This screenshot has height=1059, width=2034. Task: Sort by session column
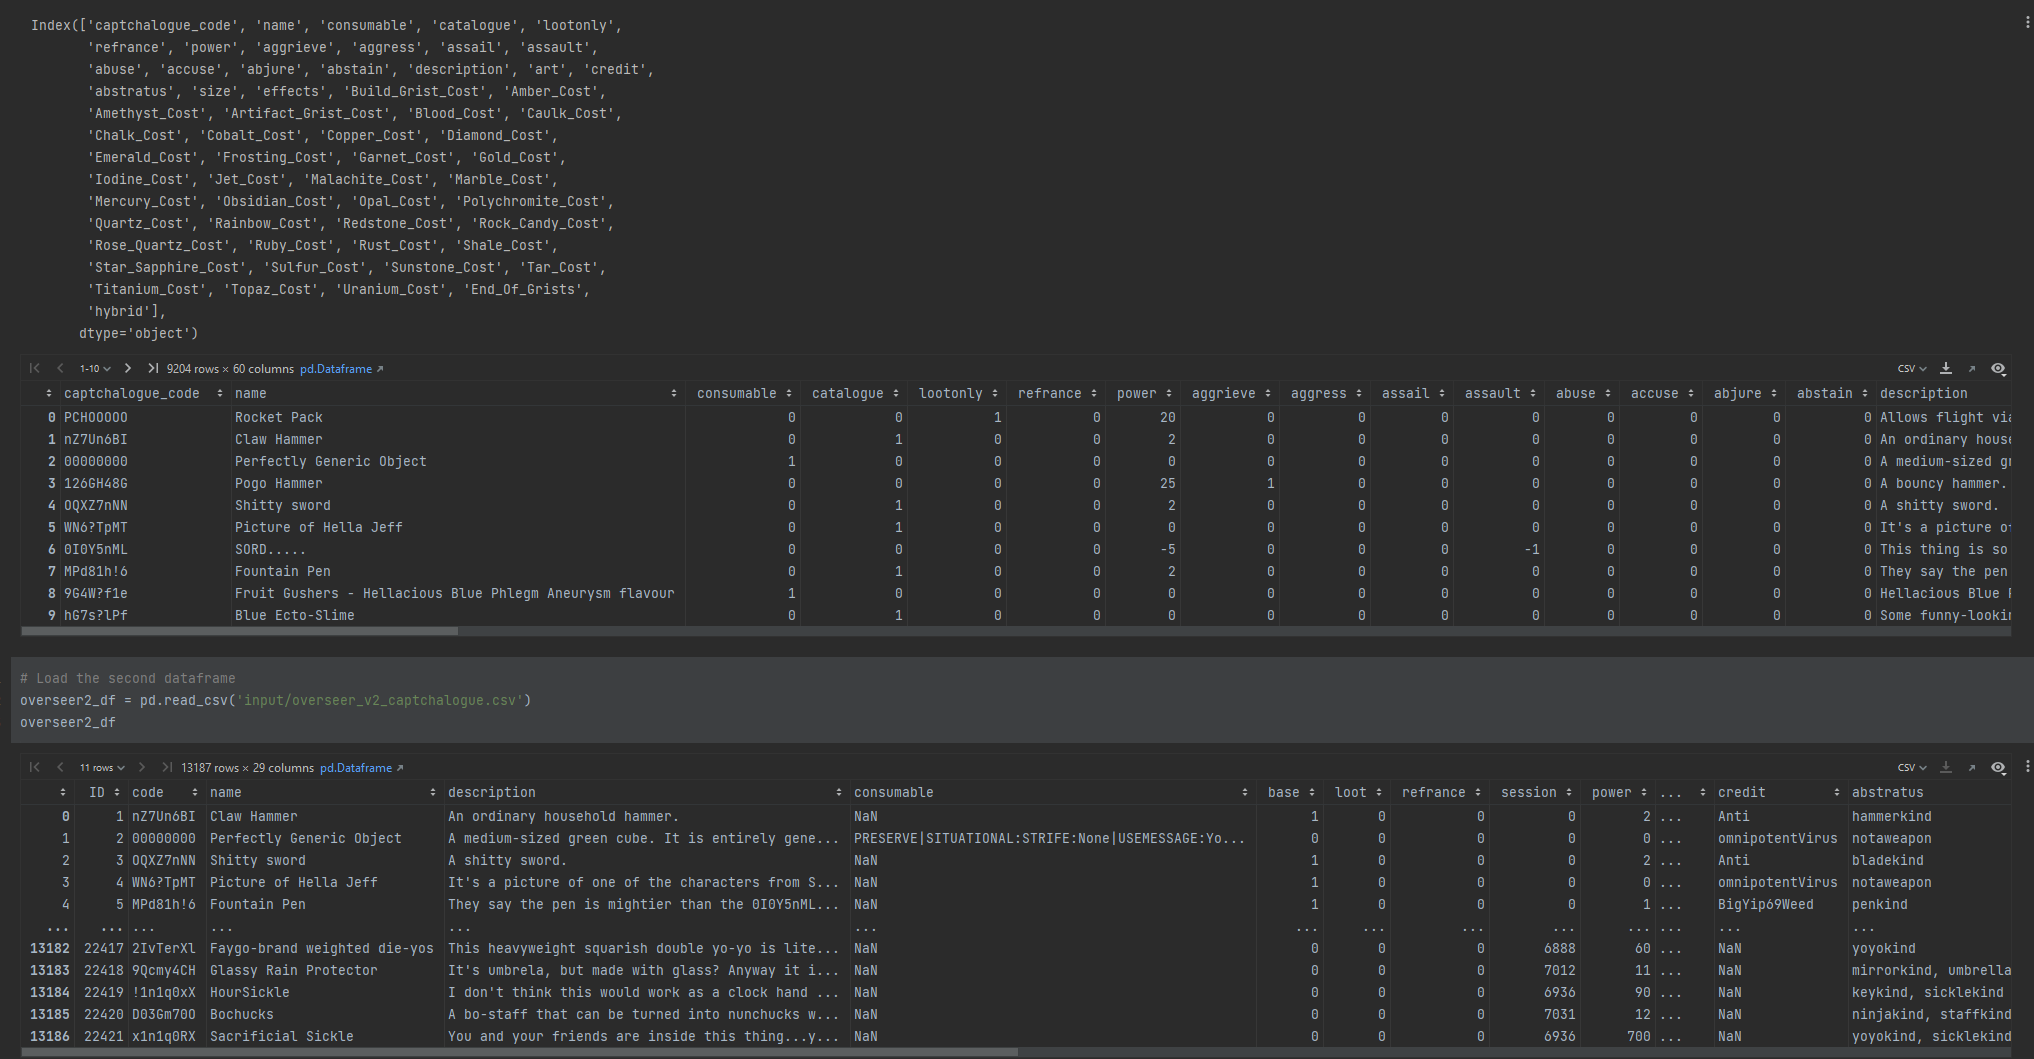pos(1569,793)
